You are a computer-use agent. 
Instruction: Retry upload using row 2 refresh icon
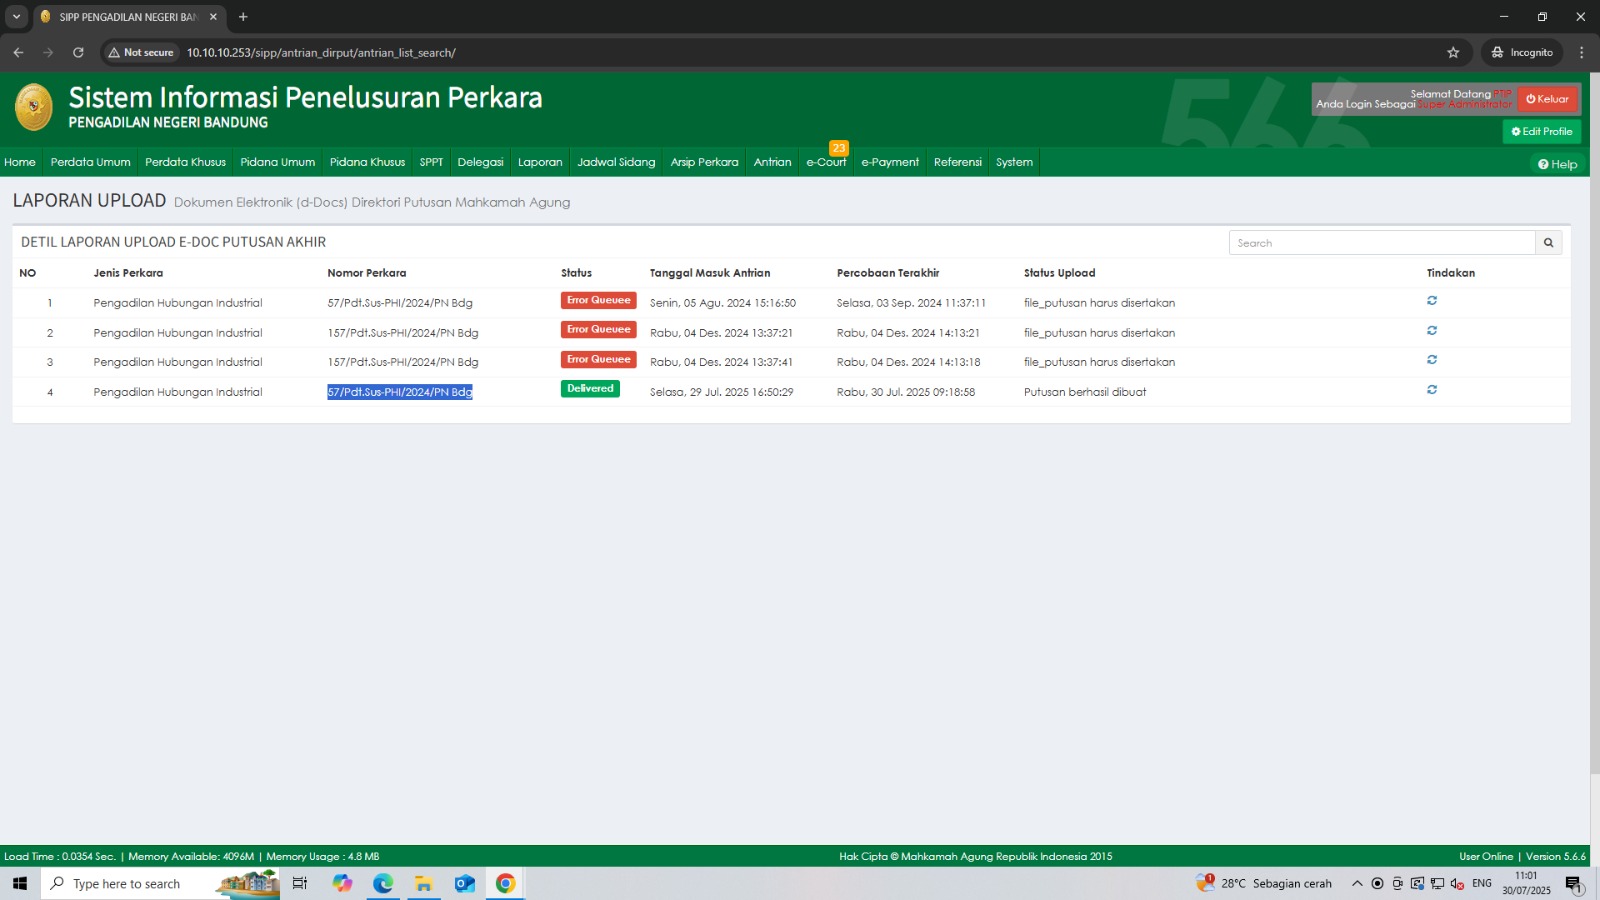pos(1431,331)
